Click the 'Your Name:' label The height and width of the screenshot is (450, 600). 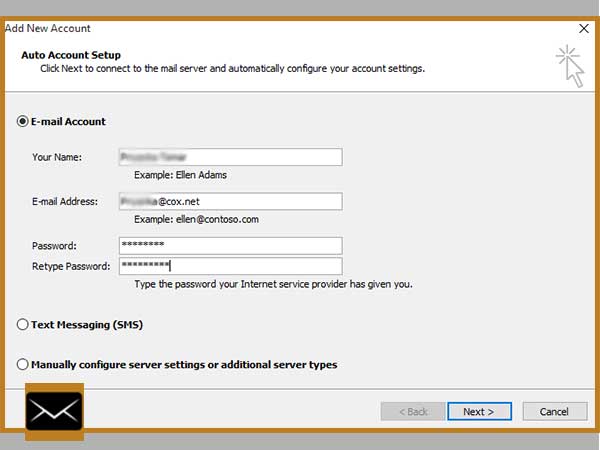pyautogui.click(x=57, y=157)
